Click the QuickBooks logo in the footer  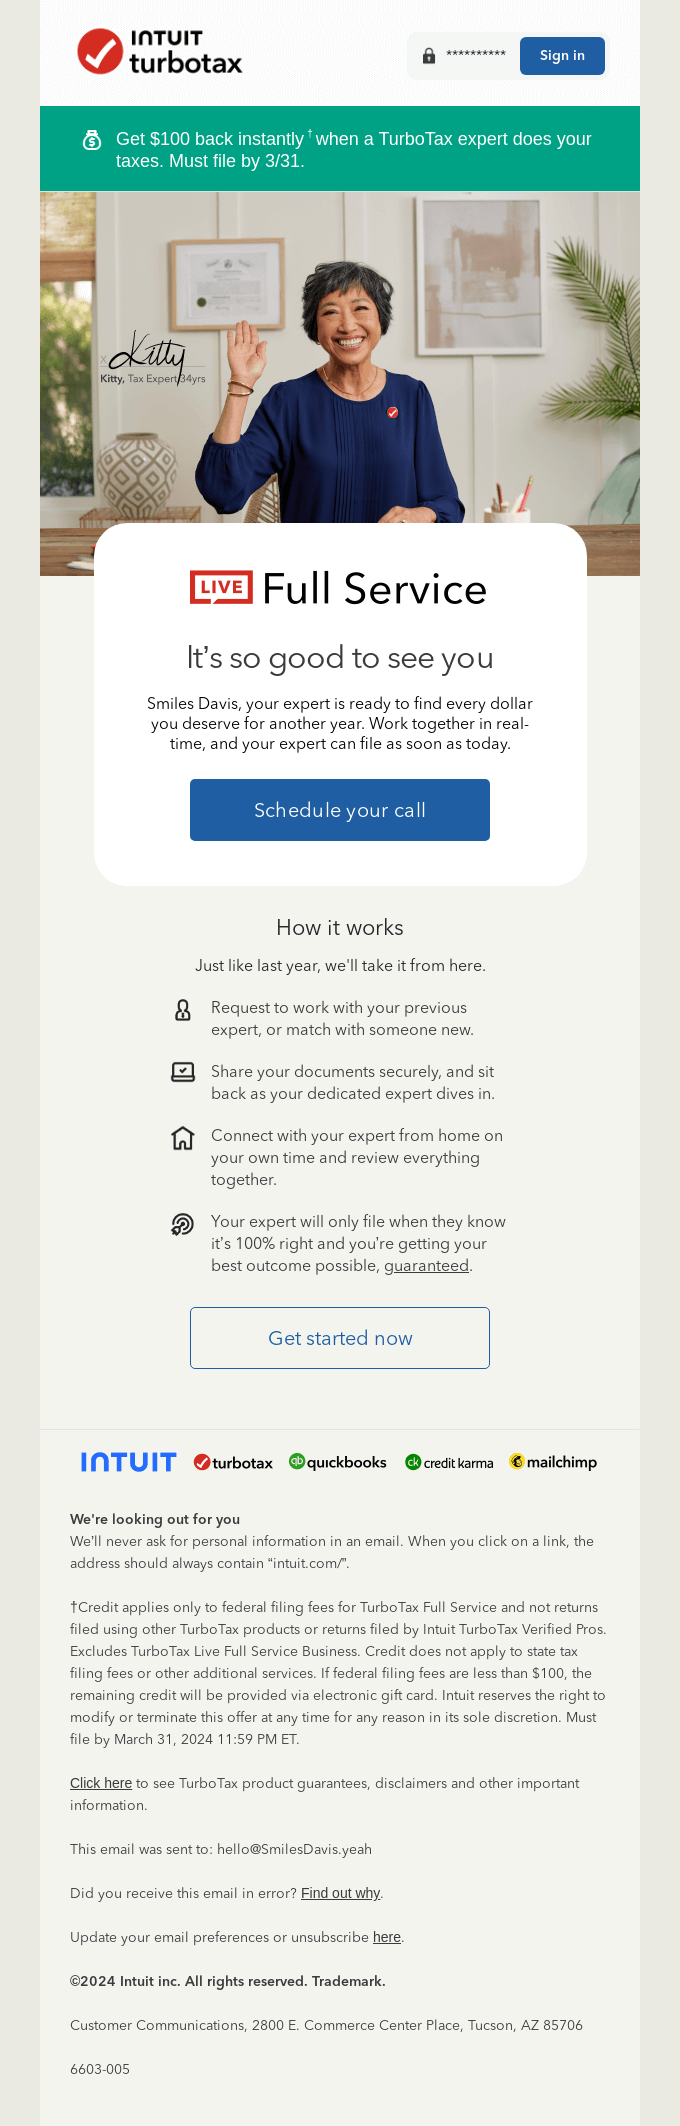(338, 1462)
